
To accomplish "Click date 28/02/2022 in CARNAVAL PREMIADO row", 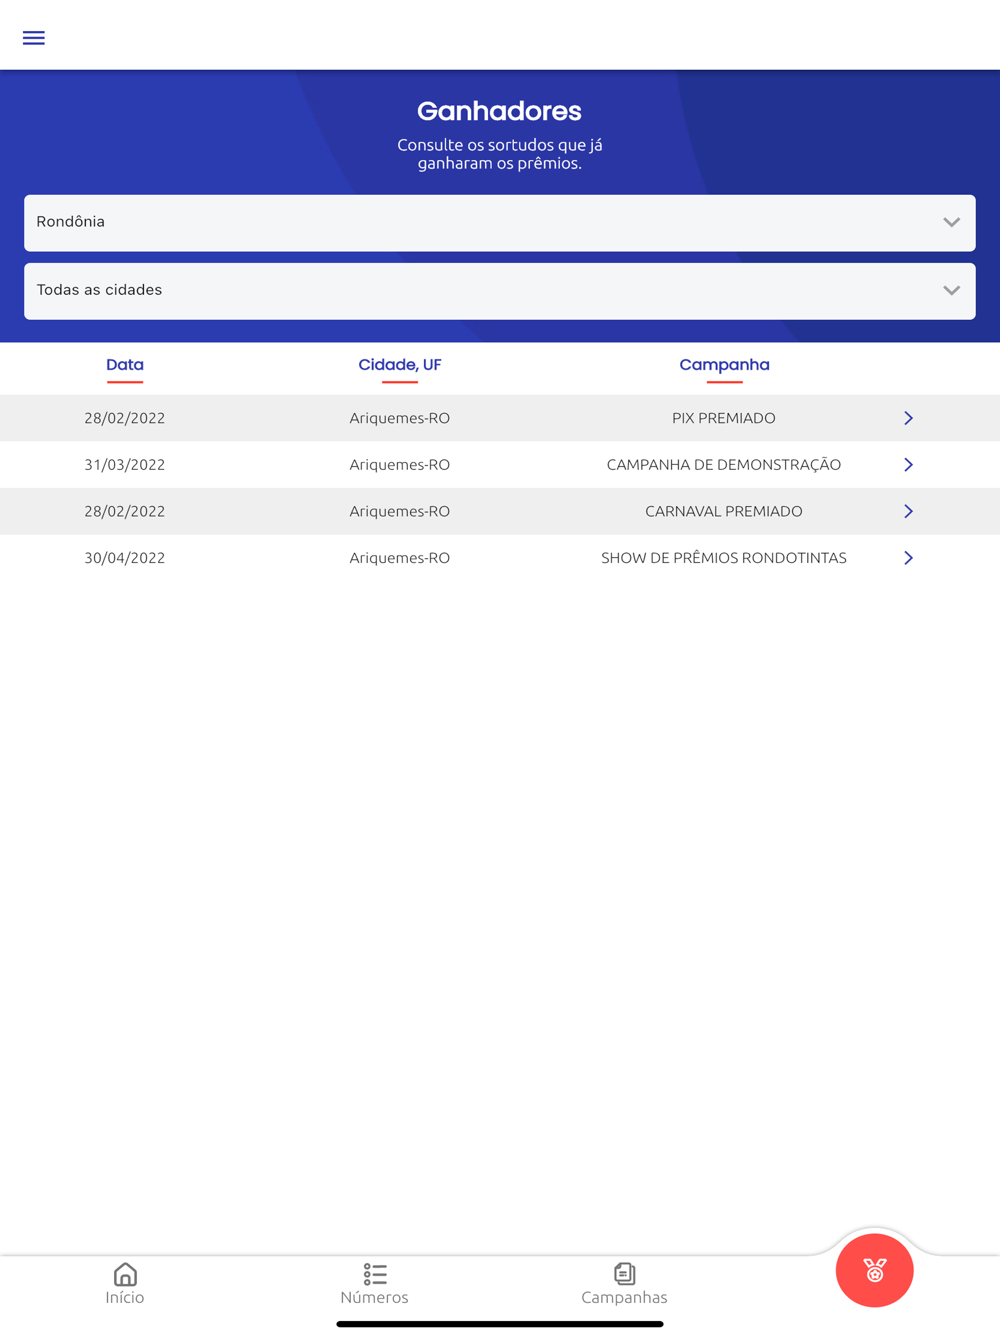I will (125, 511).
